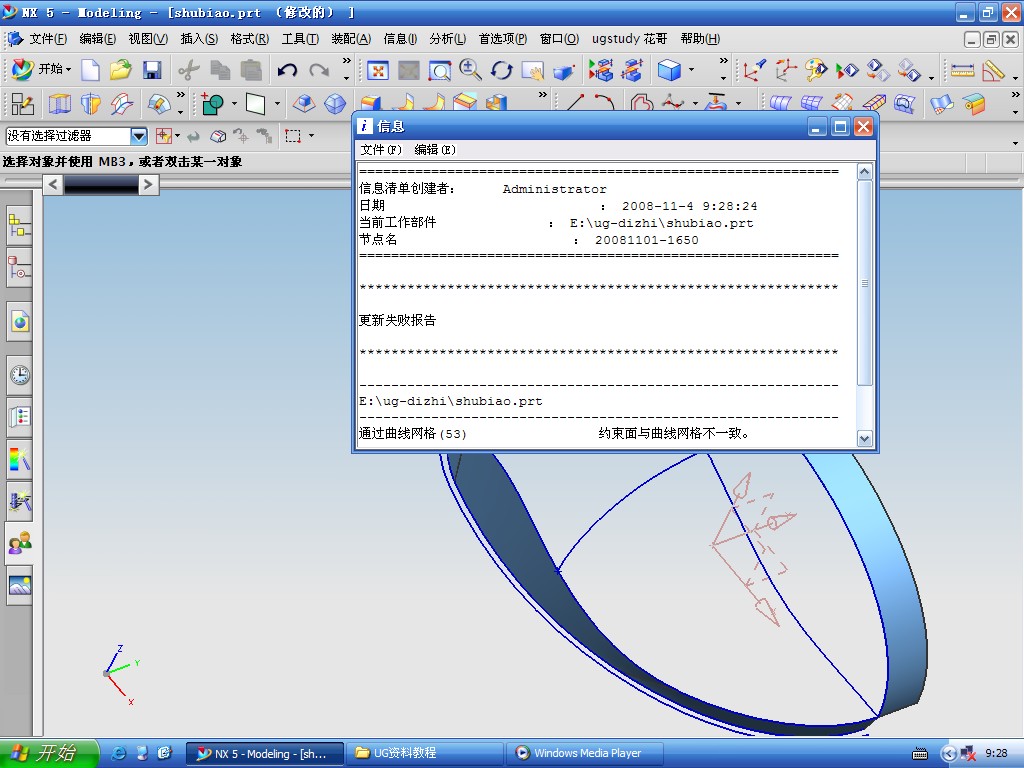Screen dimensions: 1024x768
Task: Activate the Rotate view tool
Action: coord(502,70)
